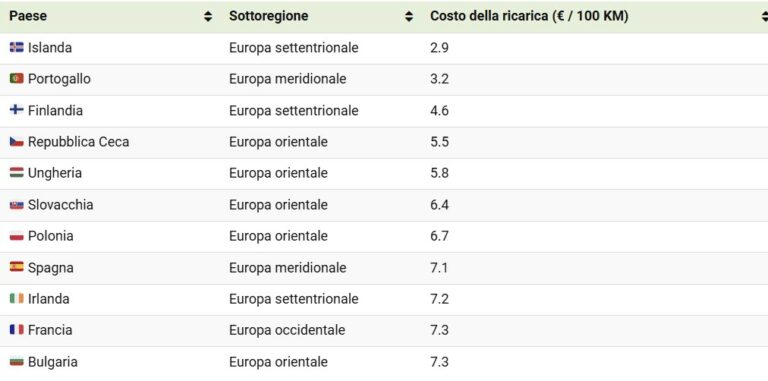This screenshot has height=381, width=768.
Task: Select the Paese column header
Action: (28, 16)
